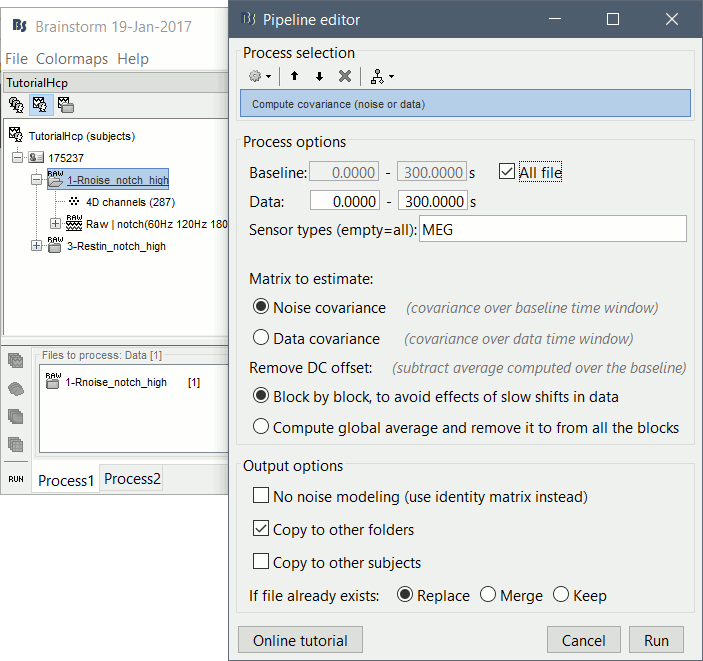Click the Run button
This screenshot has height=661, width=703.
(656, 640)
